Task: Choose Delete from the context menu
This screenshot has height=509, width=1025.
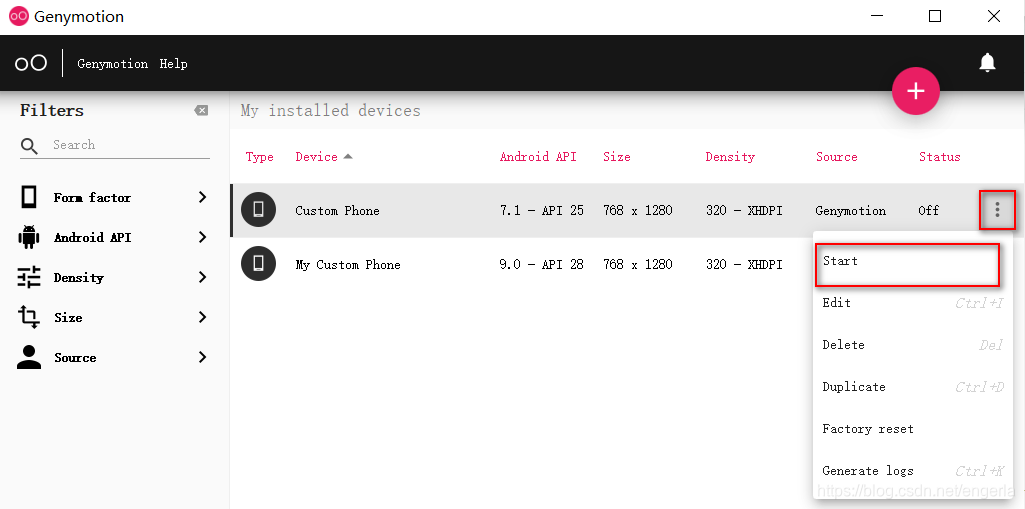Action: coord(913,345)
